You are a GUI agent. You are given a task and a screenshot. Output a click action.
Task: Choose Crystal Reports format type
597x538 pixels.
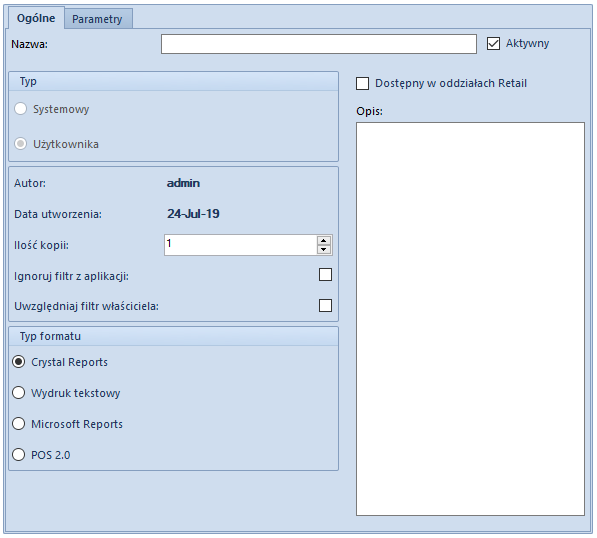point(19,362)
